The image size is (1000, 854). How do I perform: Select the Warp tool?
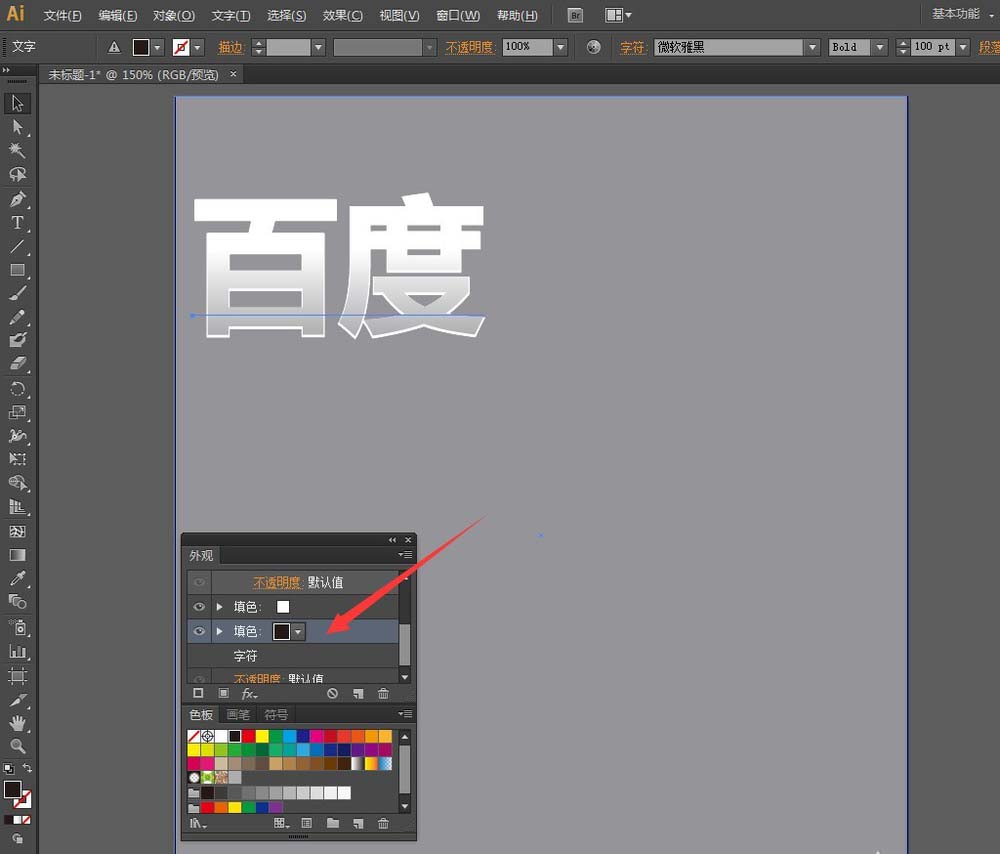click(17, 436)
